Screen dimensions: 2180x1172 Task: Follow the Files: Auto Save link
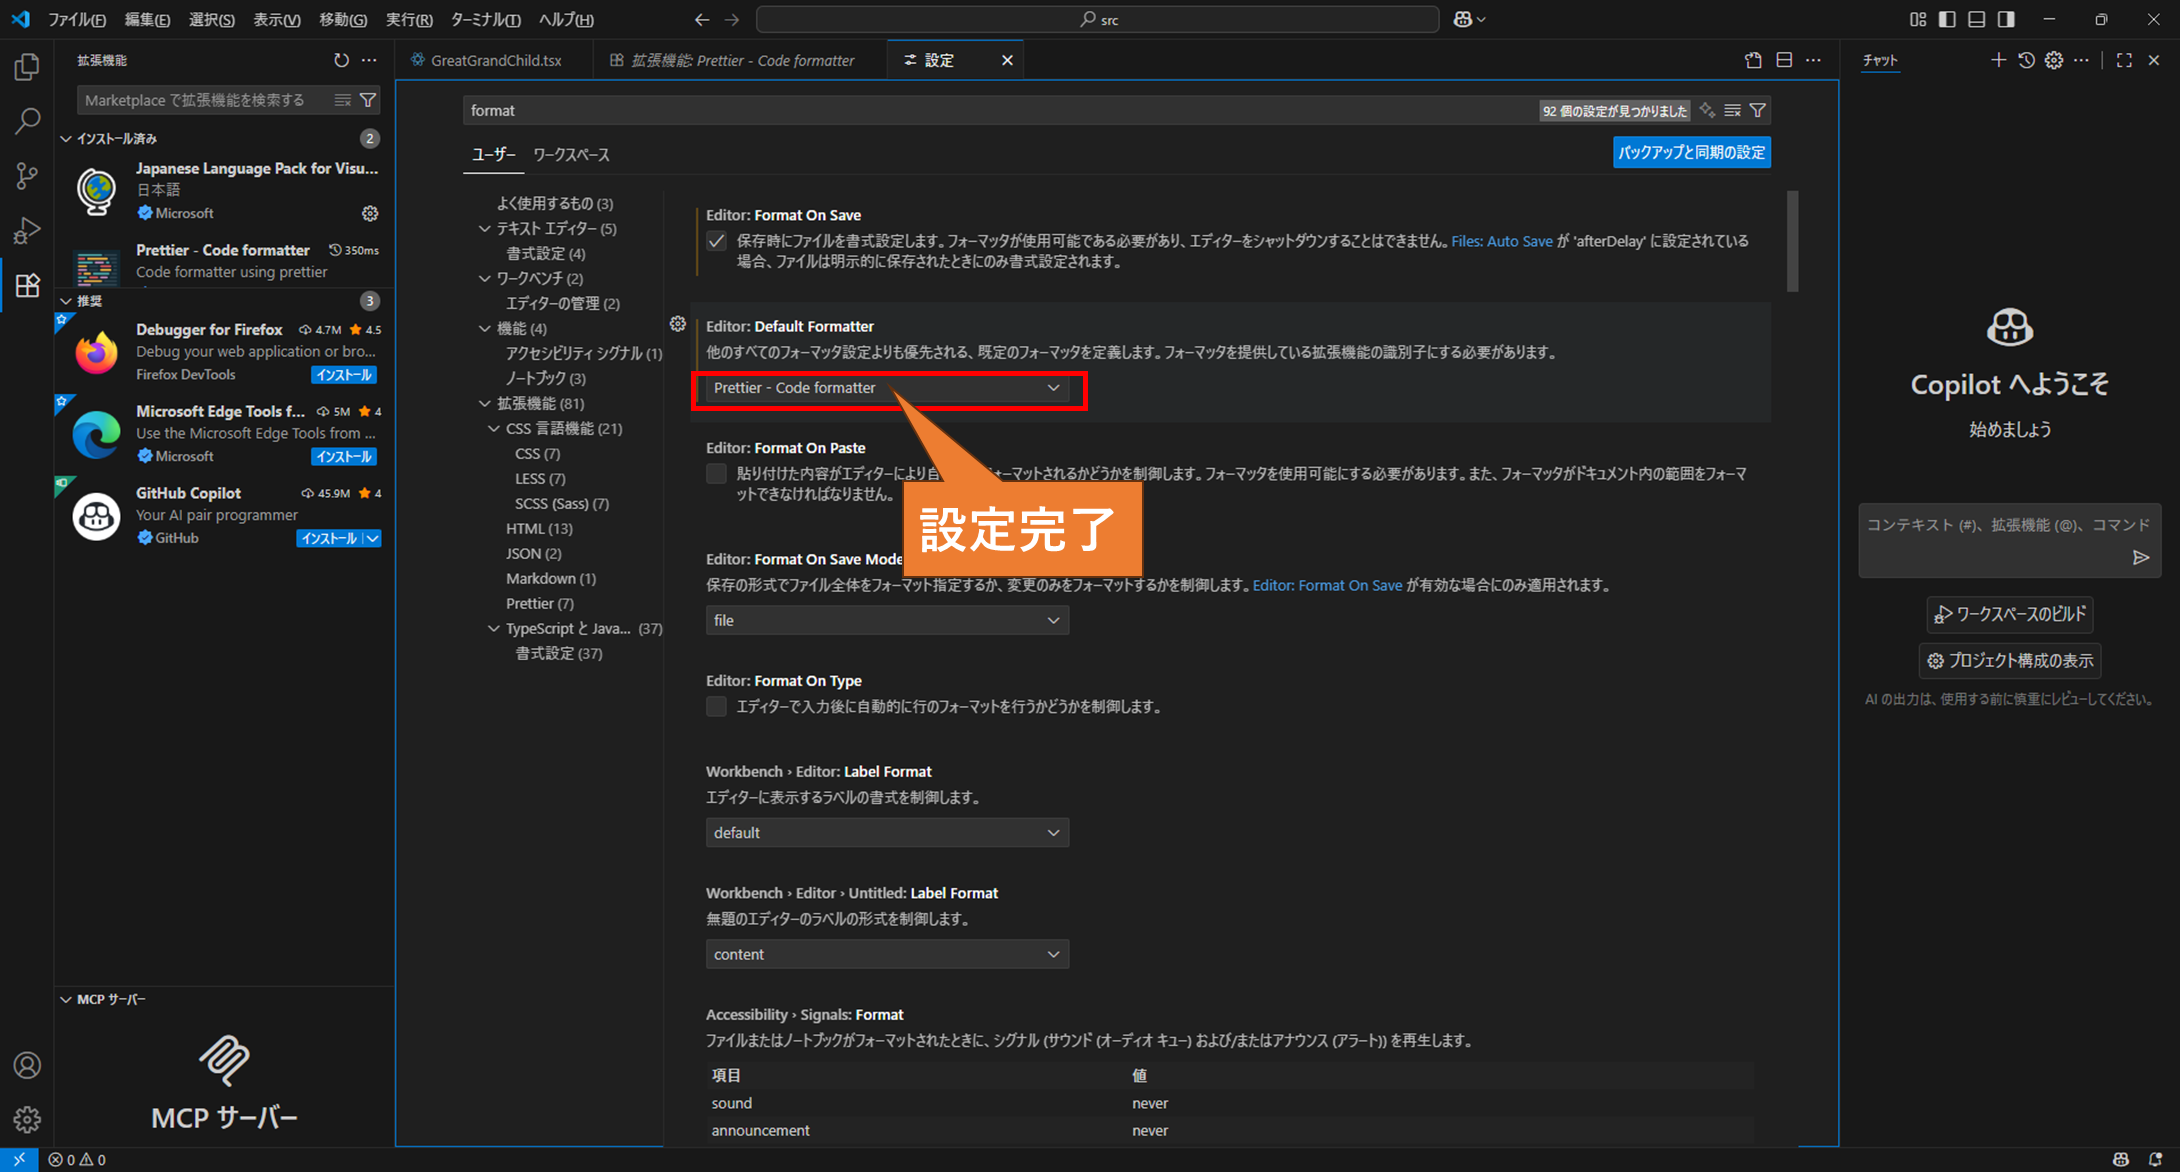click(1501, 241)
